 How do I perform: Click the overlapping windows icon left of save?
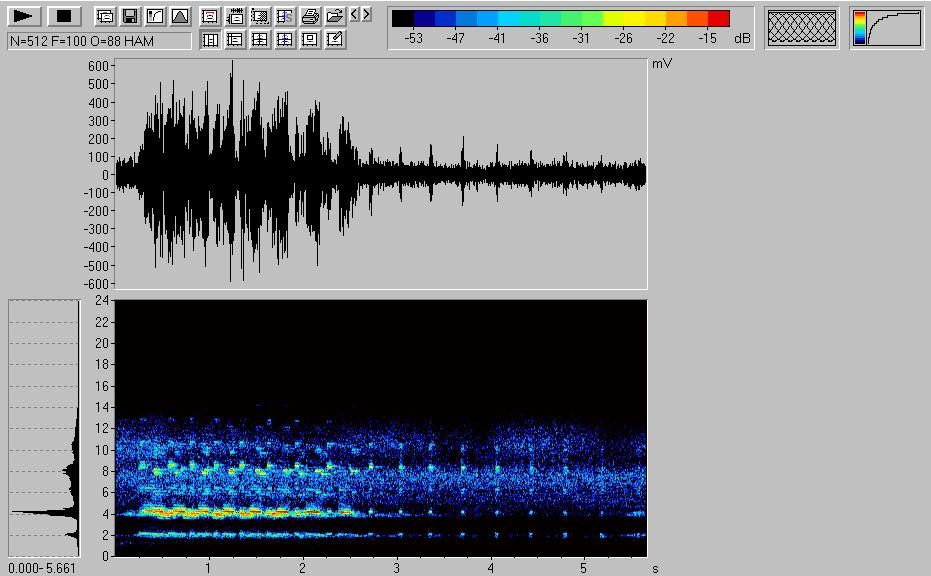click(105, 16)
